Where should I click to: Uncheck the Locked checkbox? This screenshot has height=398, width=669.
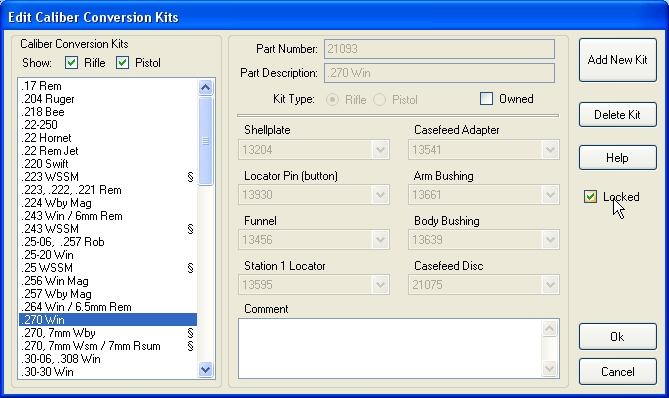pos(590,197)
